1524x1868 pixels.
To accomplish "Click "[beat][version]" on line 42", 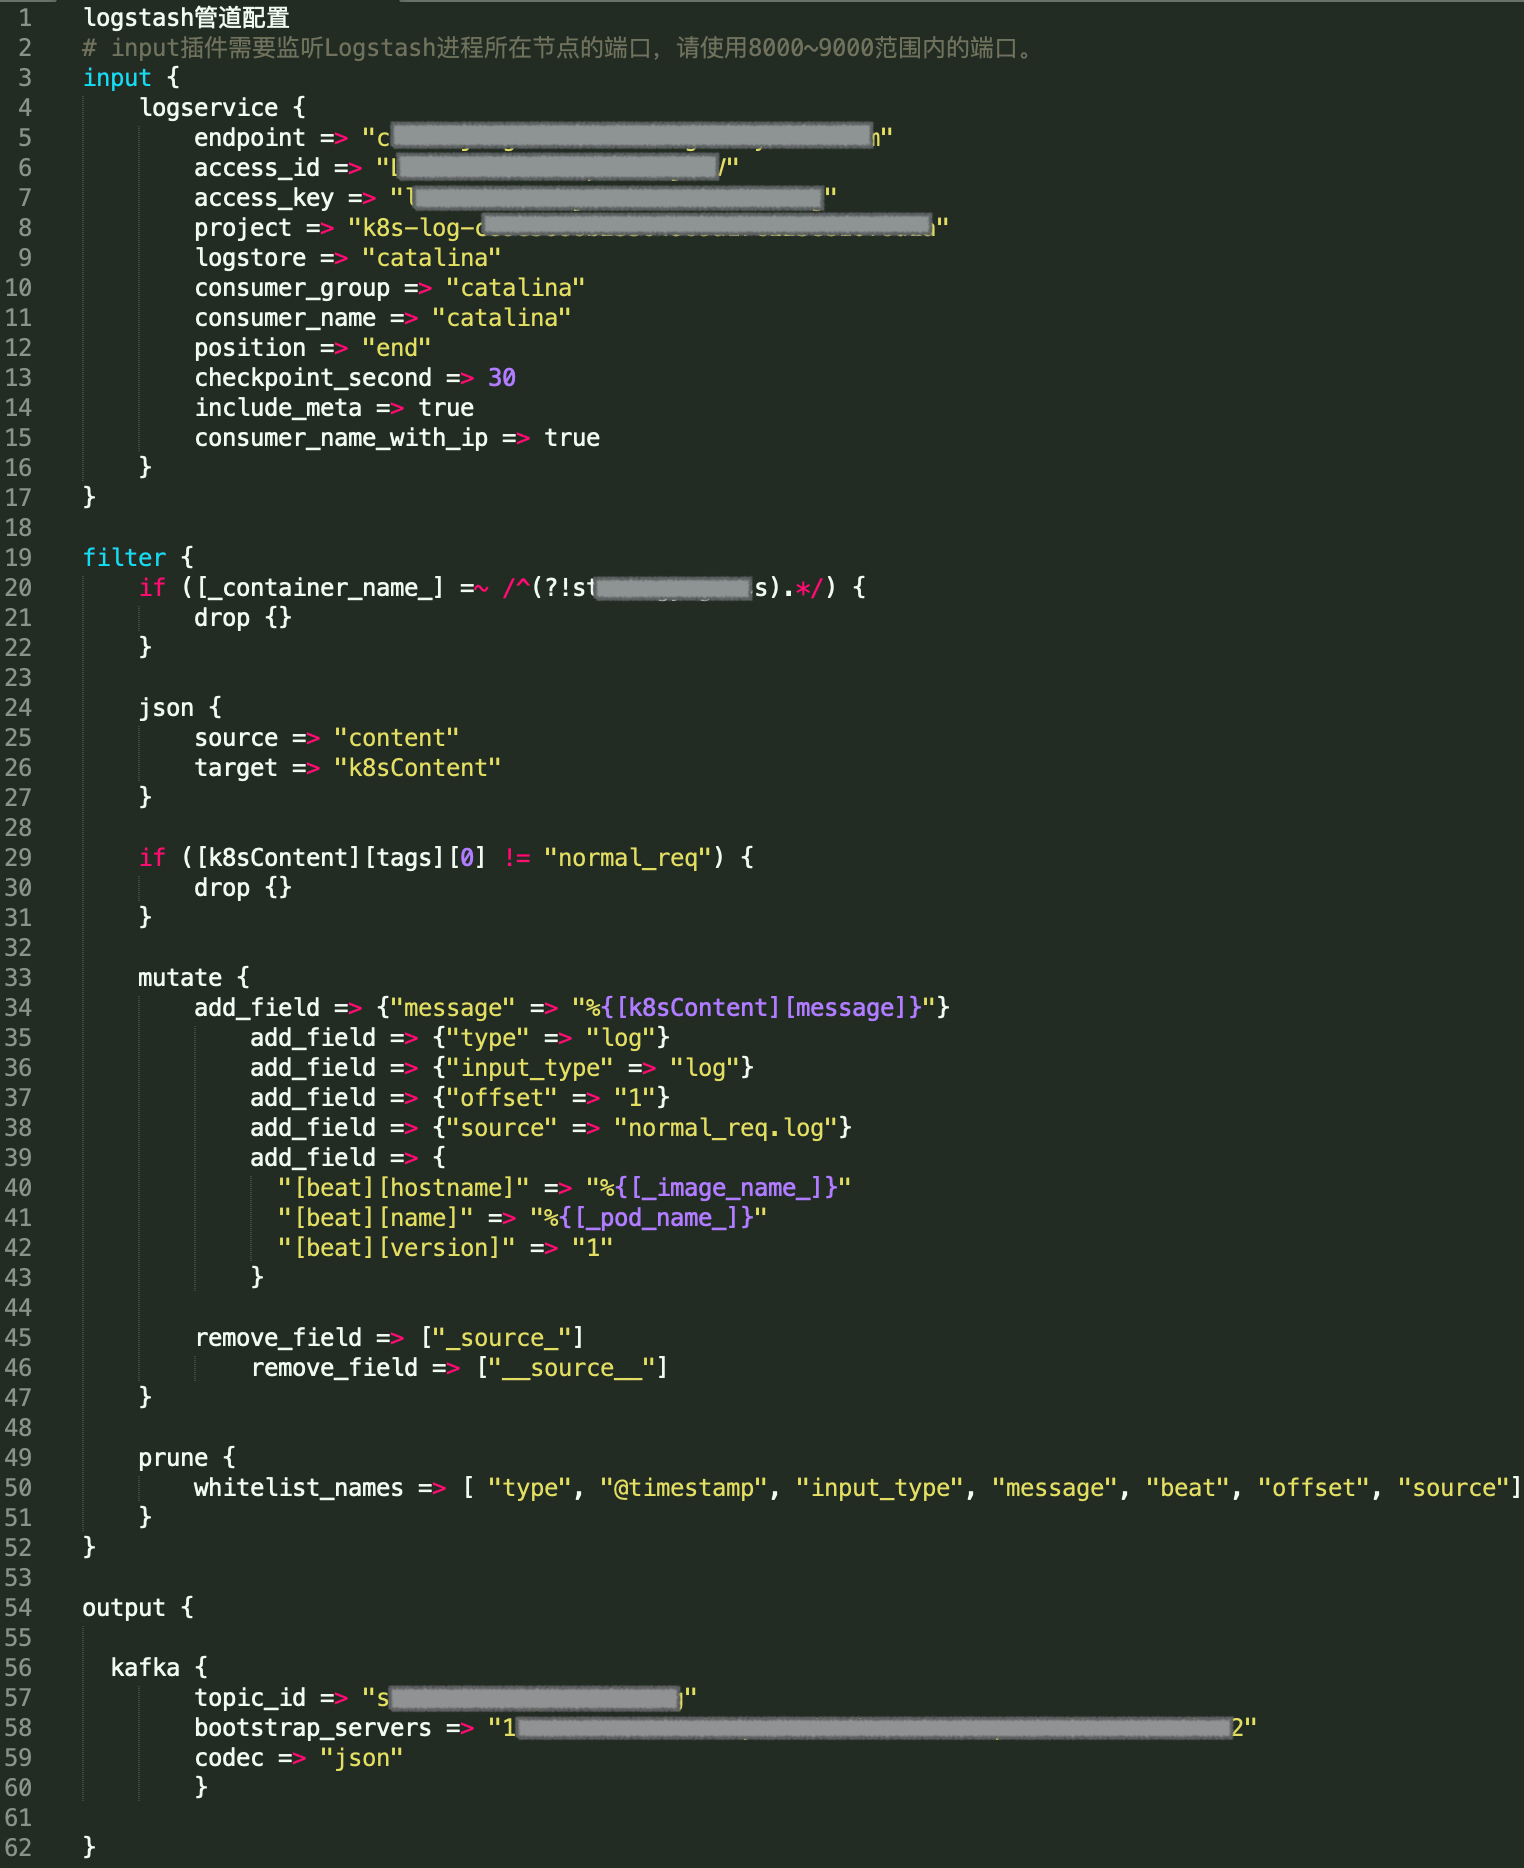I will (397, 1247).
